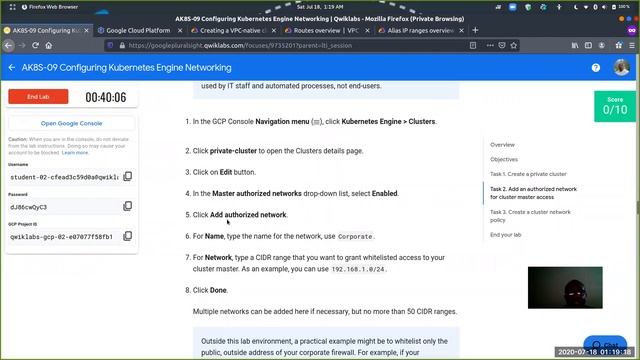The height and width of the screenshot is (360, 640).
Task: Click the End Lab button
Action: pyautogui.click(x=38, y=97)
